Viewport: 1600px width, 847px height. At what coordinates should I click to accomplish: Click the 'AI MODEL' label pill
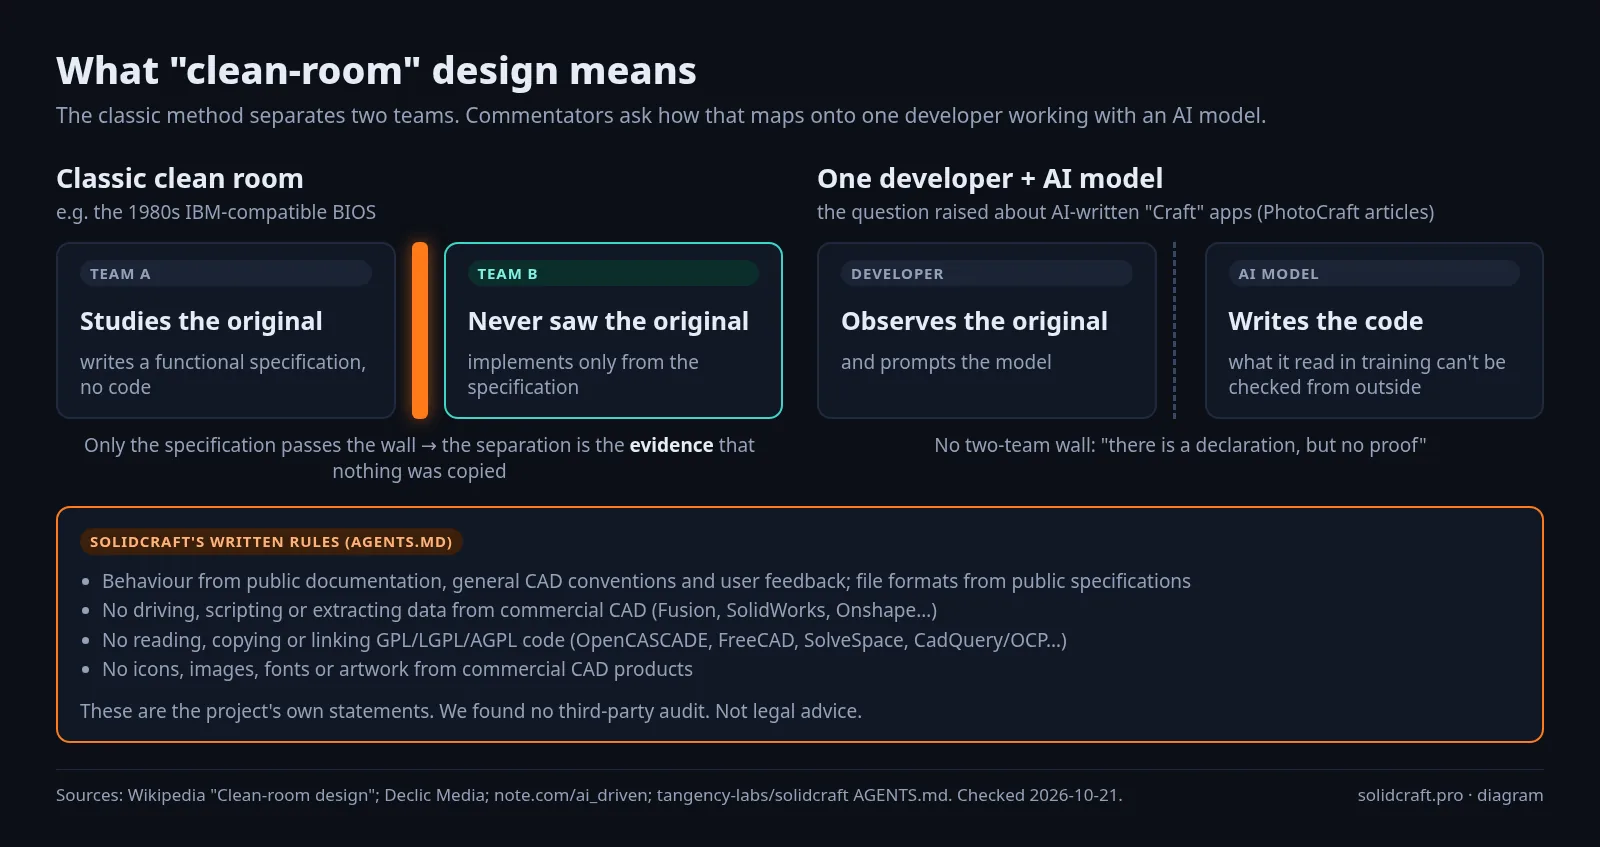(x=1374, y=274)
